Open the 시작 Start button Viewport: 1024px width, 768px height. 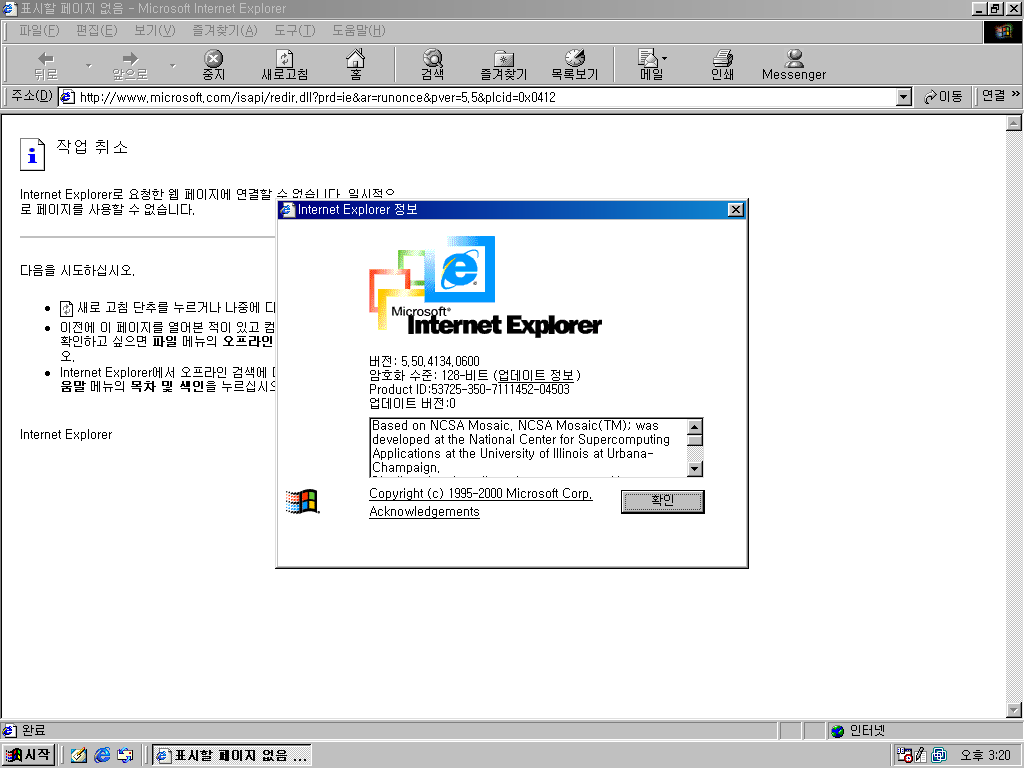[x=28, y=755]
